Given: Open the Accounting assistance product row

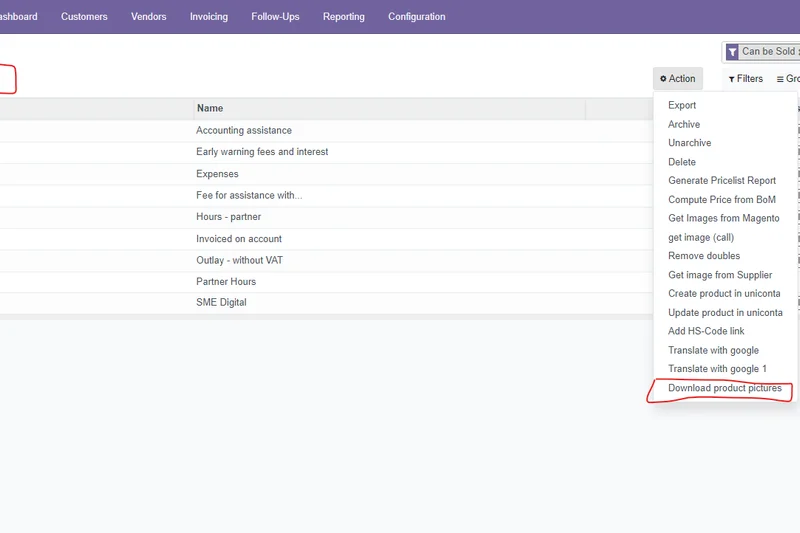Looking at the screenshot, I should tap(327, 131).
